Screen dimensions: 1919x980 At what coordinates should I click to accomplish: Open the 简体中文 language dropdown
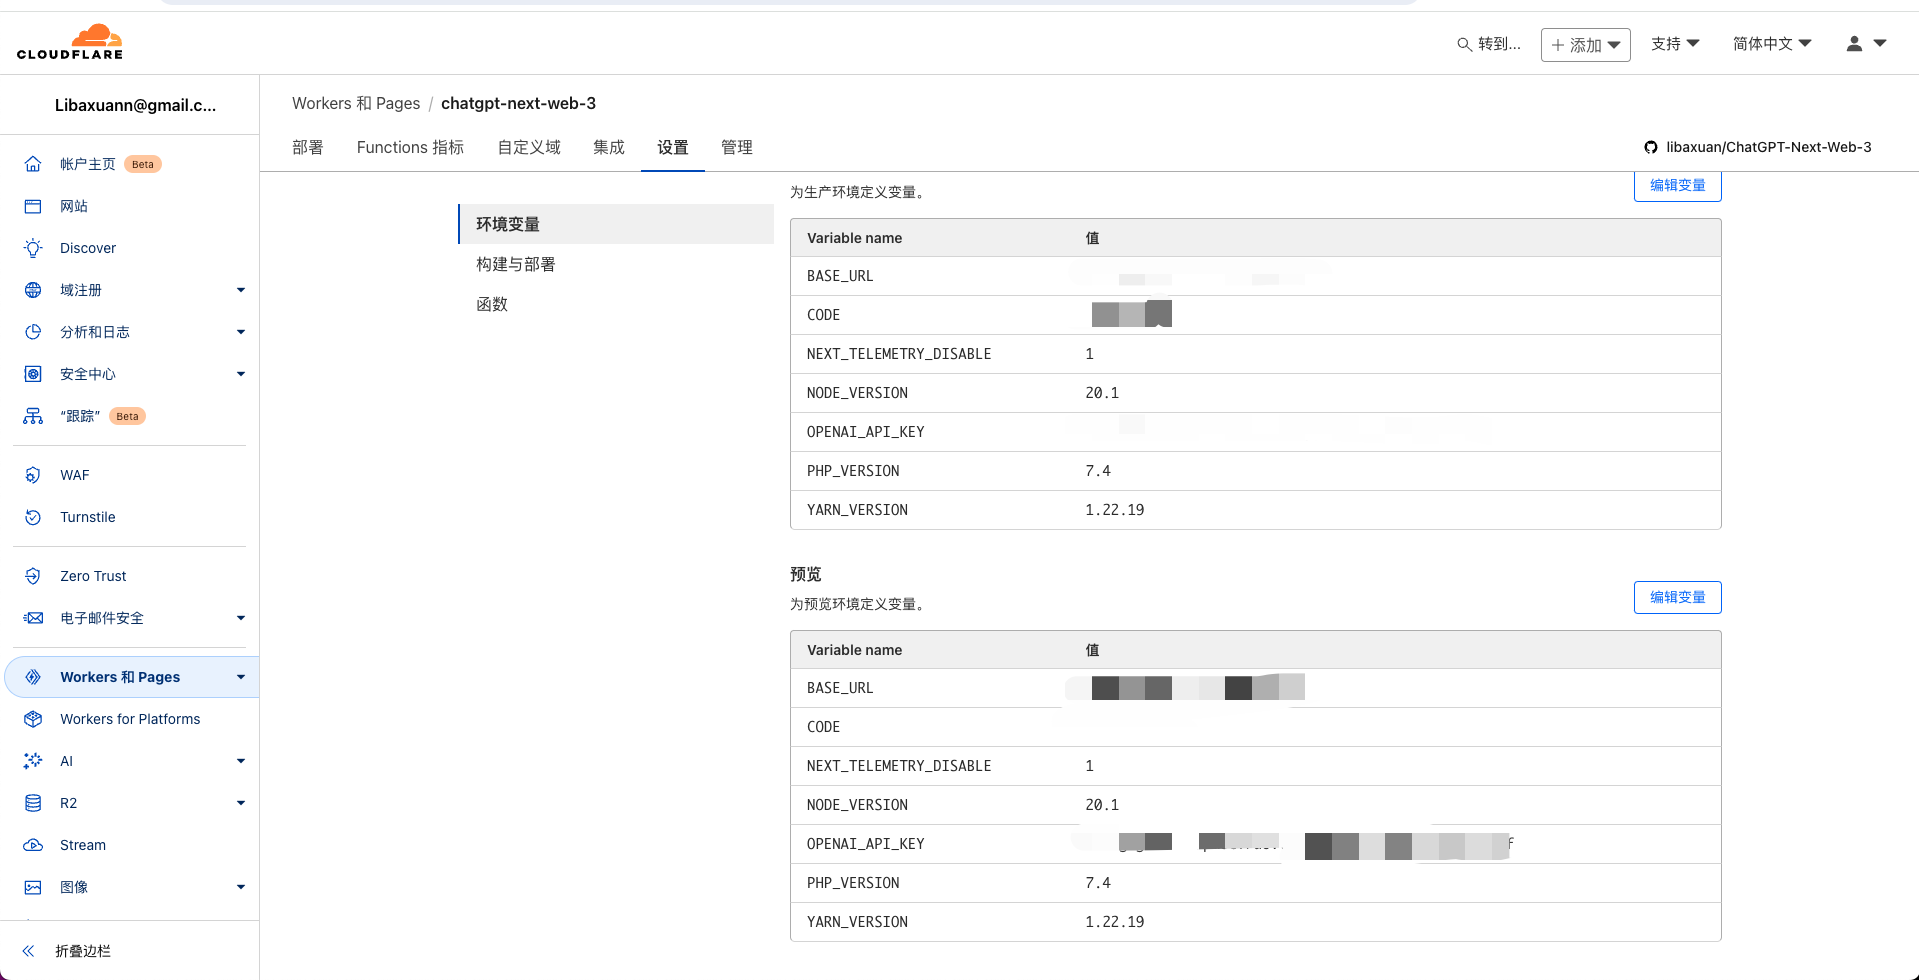(1771, 44)
